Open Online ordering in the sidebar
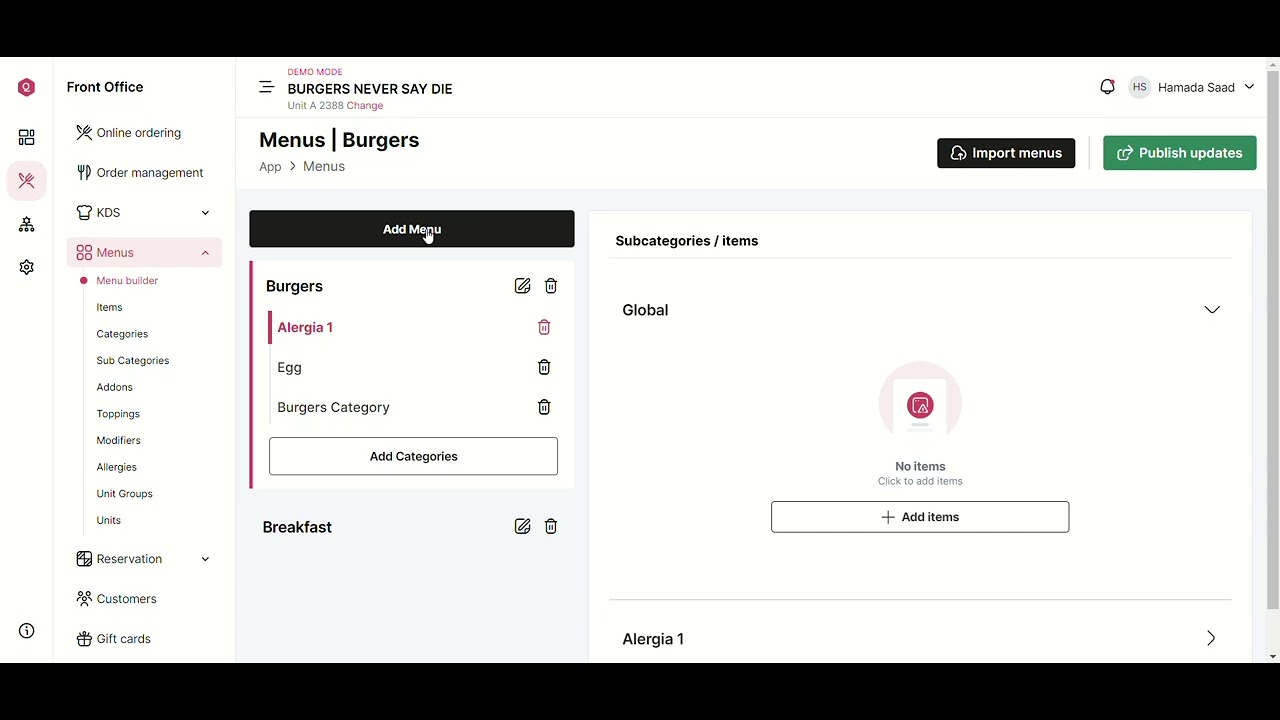Screen dimensions: 1280x720 [x=138, y=133]
